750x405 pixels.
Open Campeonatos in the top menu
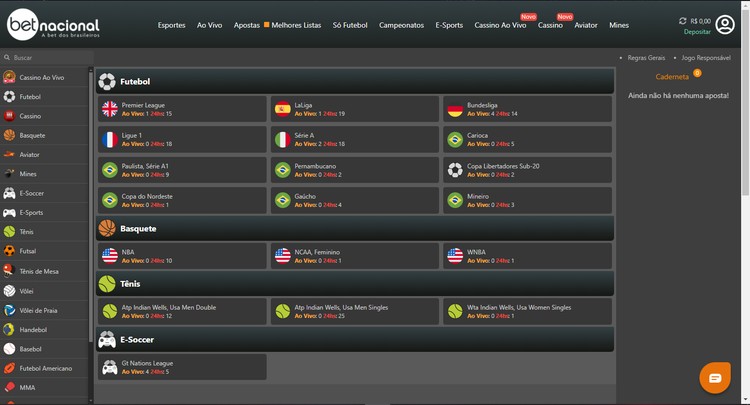[401, 25]
